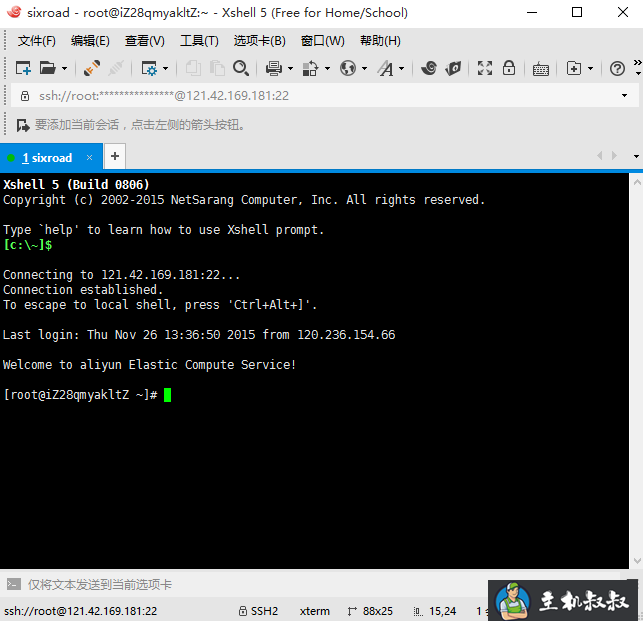643x621 pixels.
Task: Expand the Font dropdown arrow
Action: point(401,68)
